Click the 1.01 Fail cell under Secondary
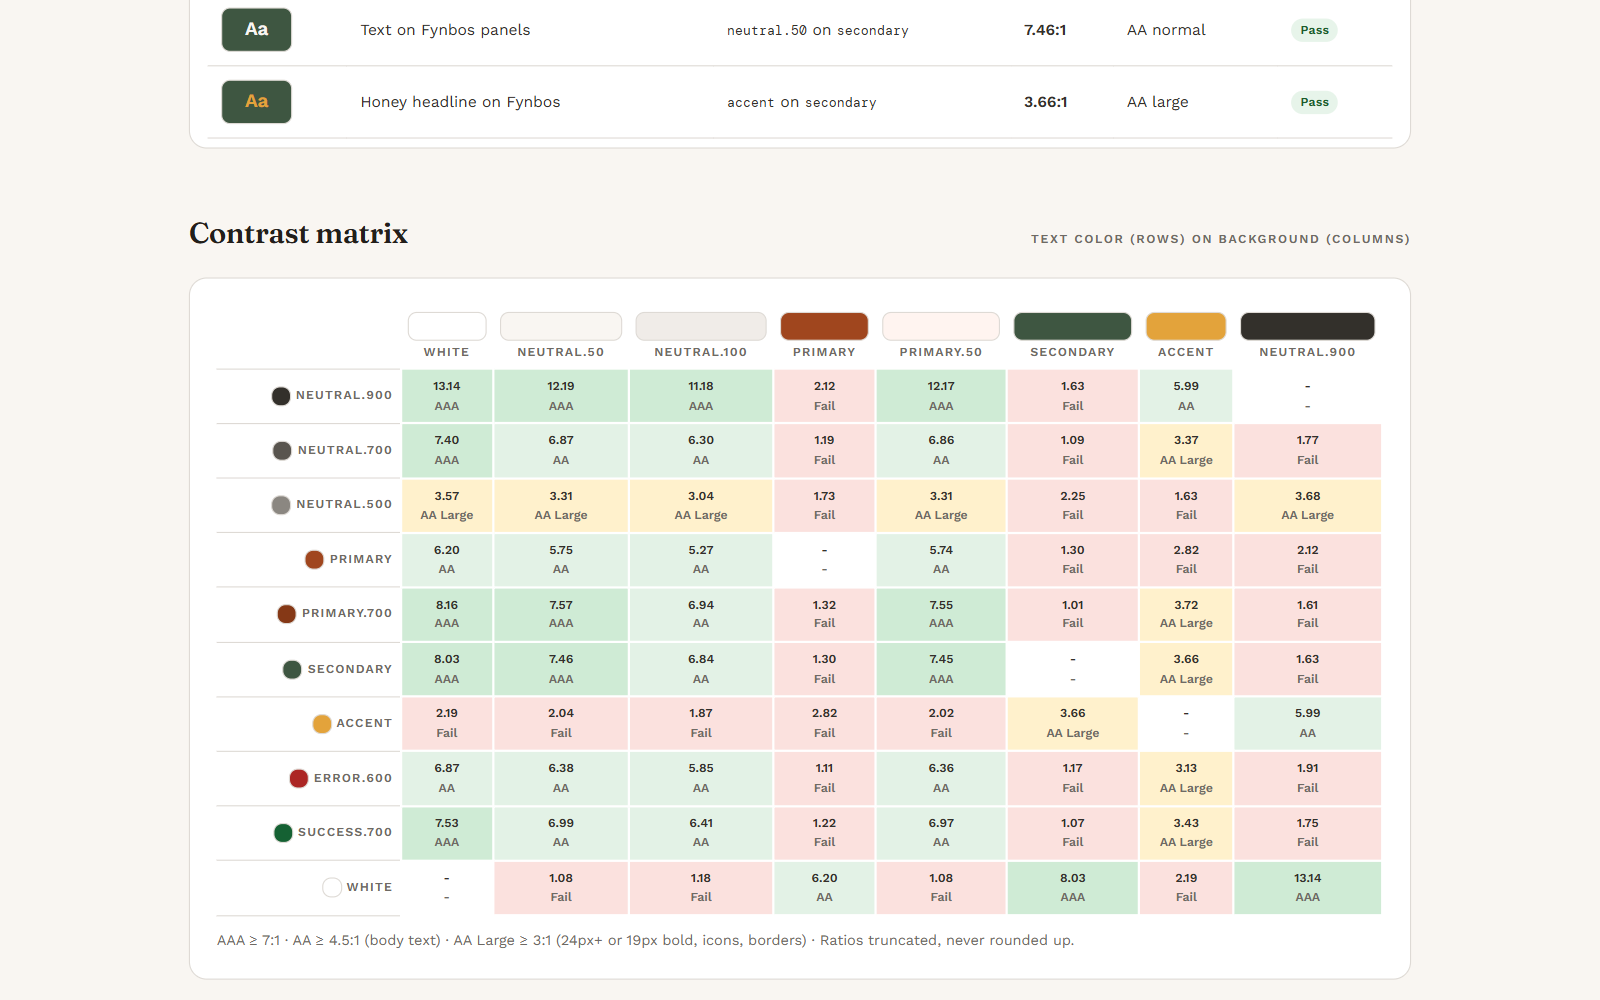 [1072, 614]
